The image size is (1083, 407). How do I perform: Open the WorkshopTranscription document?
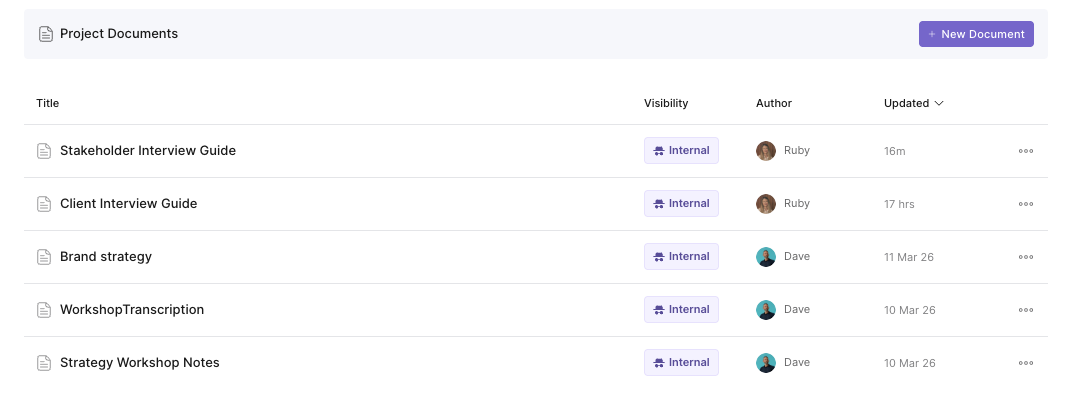click(x=132, y=310)
